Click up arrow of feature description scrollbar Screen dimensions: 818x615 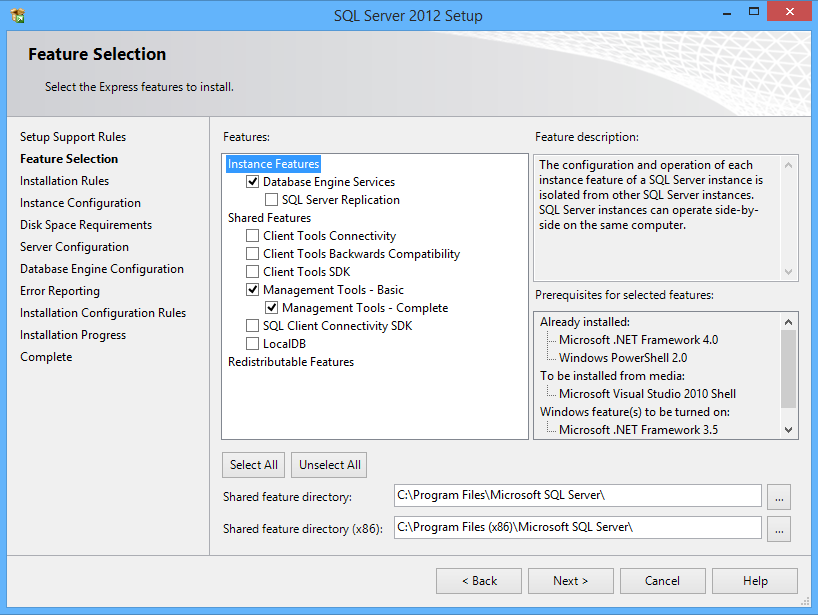click(788, 165)
